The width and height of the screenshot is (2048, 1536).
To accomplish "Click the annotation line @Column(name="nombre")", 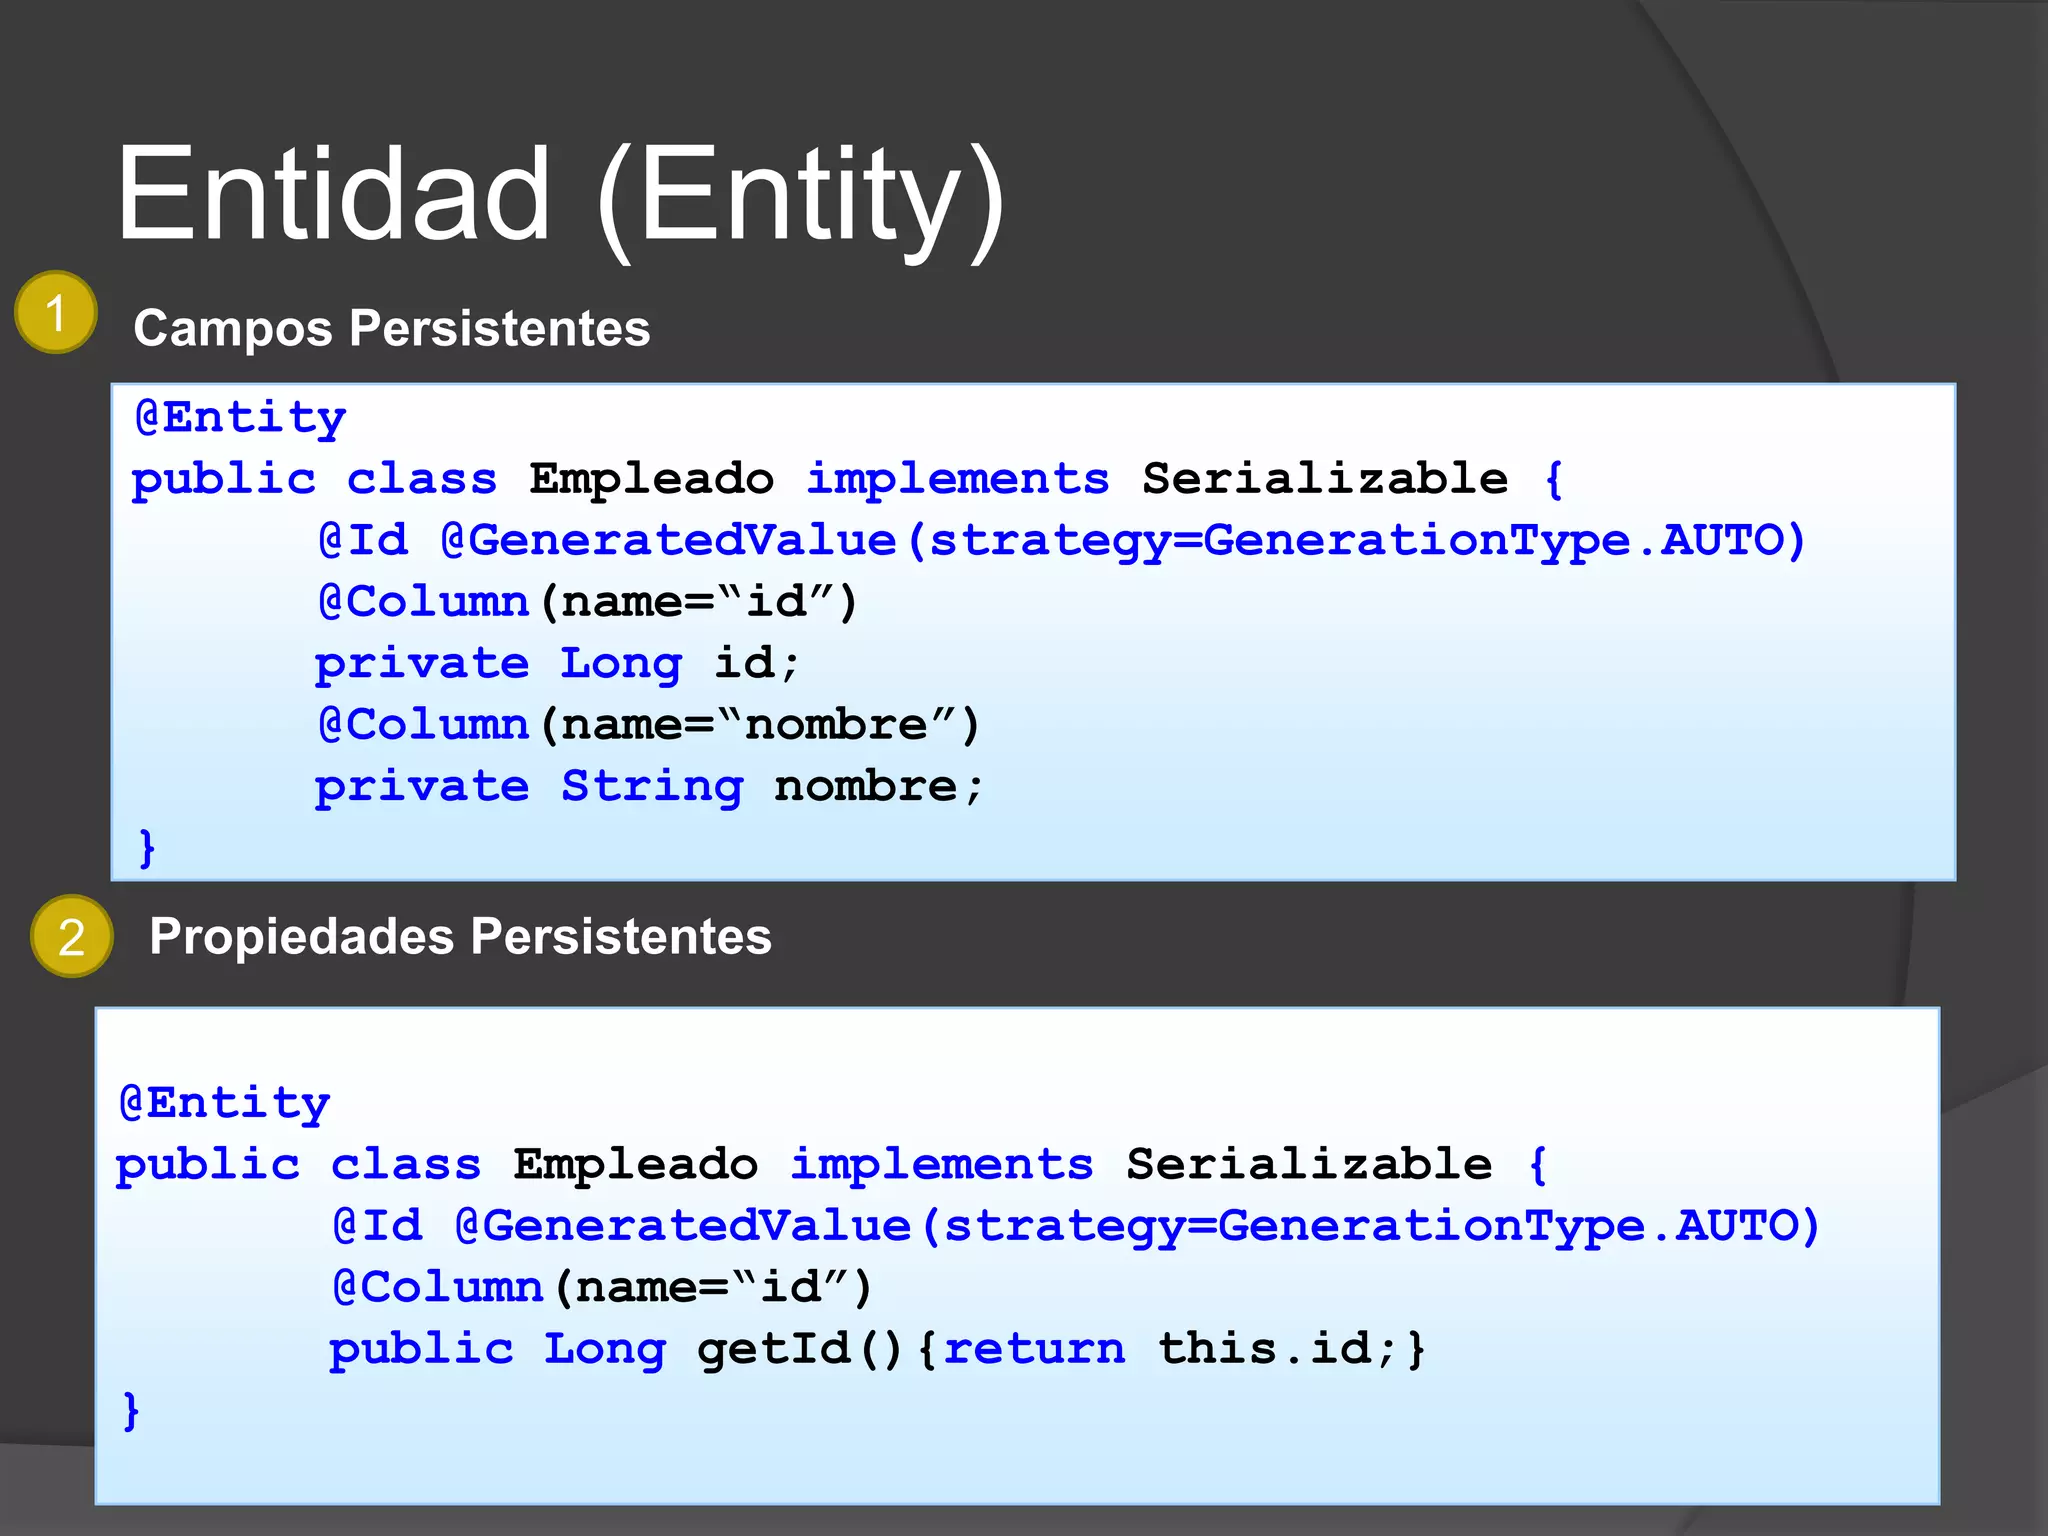I will pos(649,724).
